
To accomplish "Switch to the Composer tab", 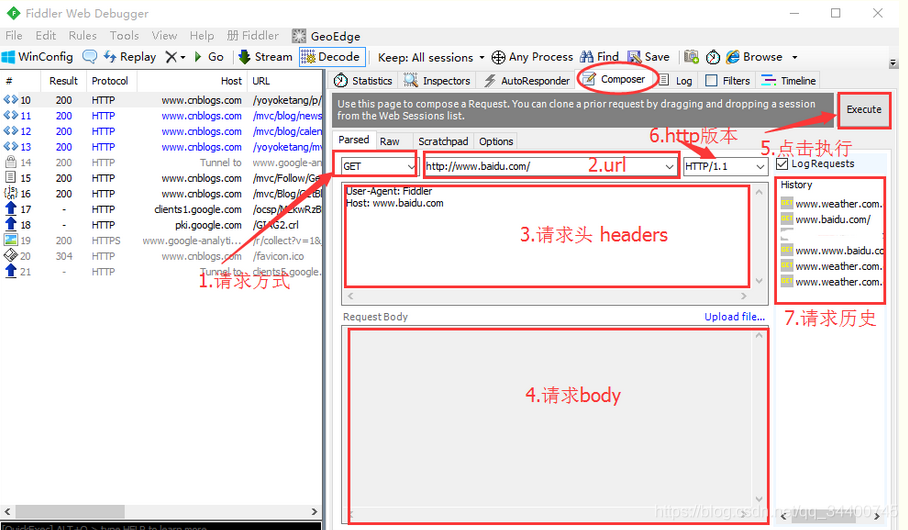I will [x=615, y=79].
